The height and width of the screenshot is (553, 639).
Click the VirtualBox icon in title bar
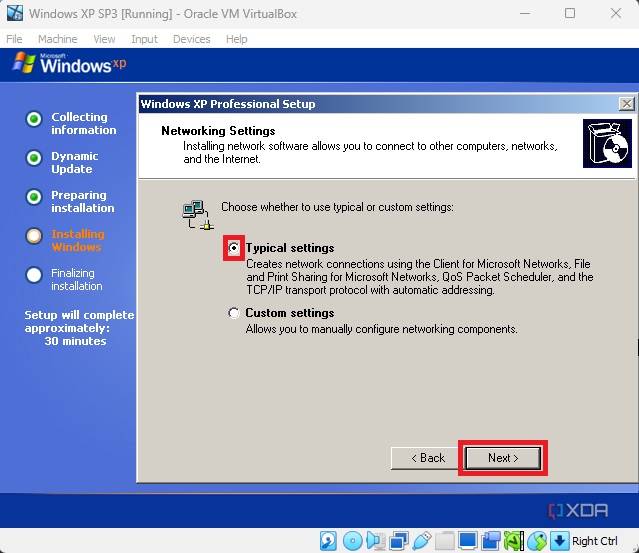15,13
